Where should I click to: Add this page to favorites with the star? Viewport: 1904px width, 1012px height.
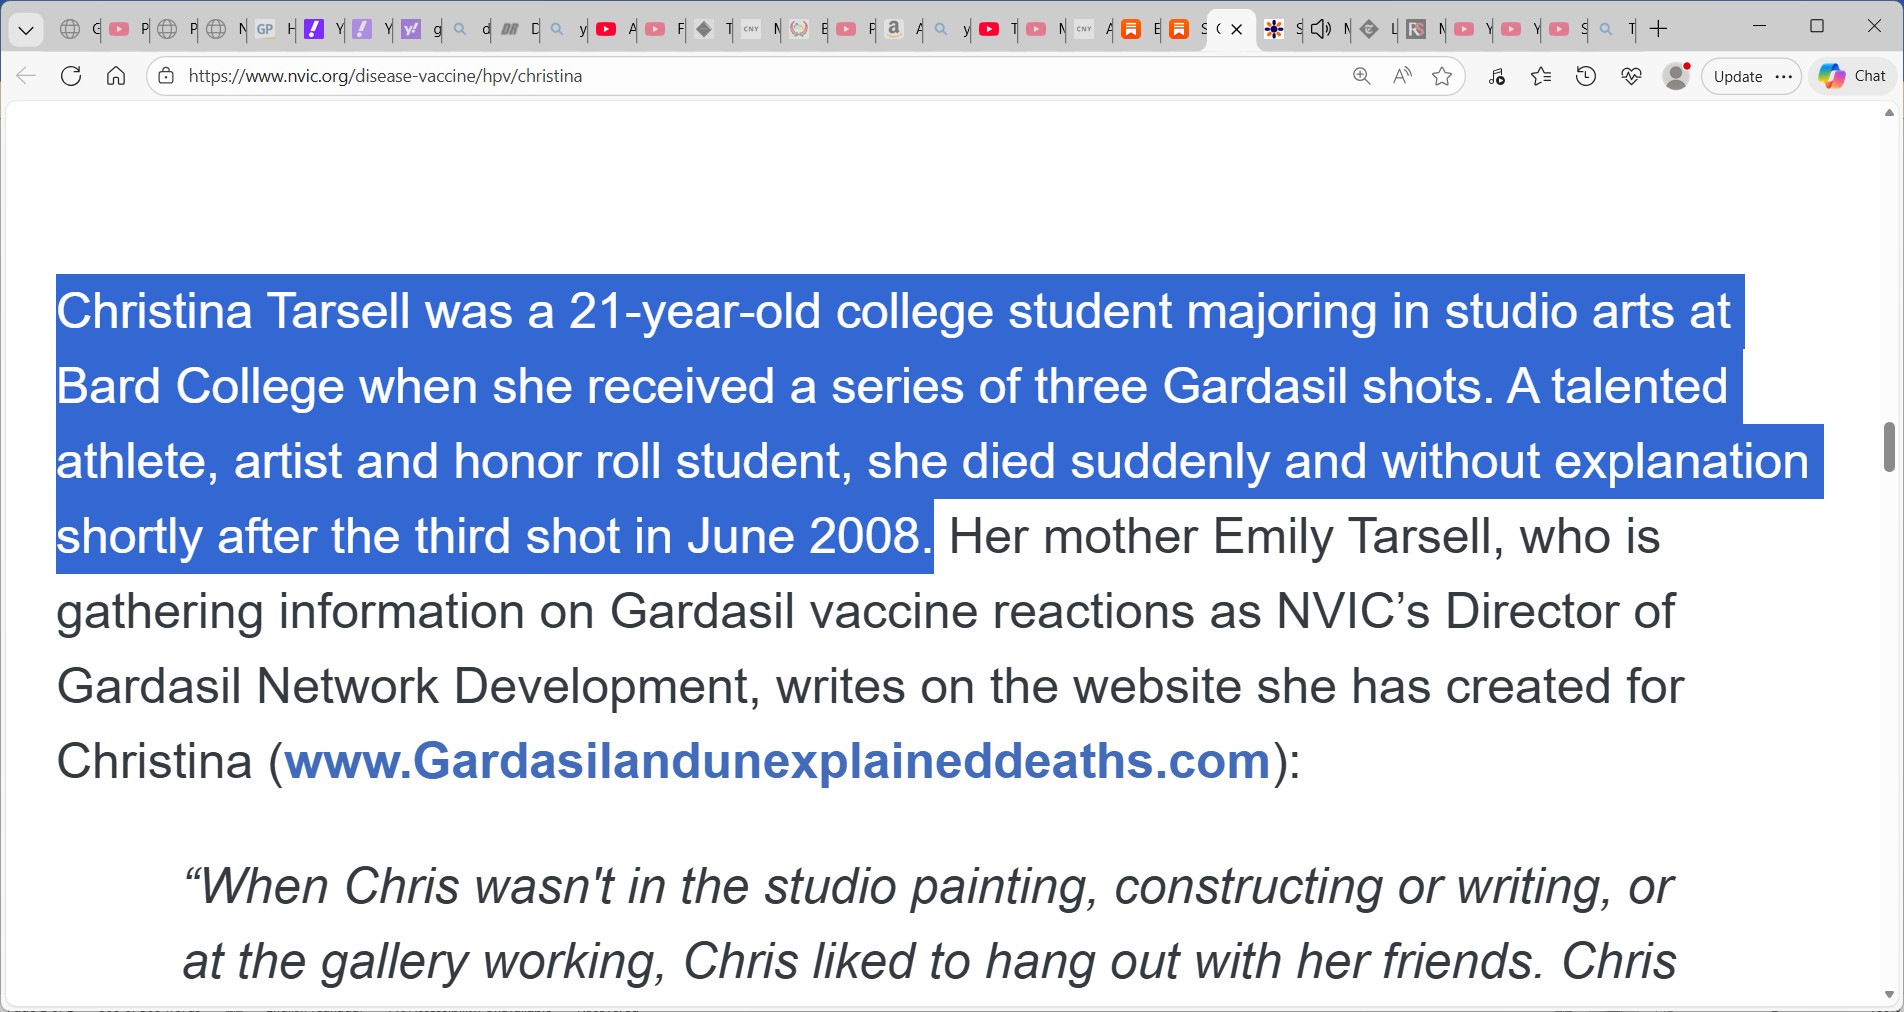1443,76
